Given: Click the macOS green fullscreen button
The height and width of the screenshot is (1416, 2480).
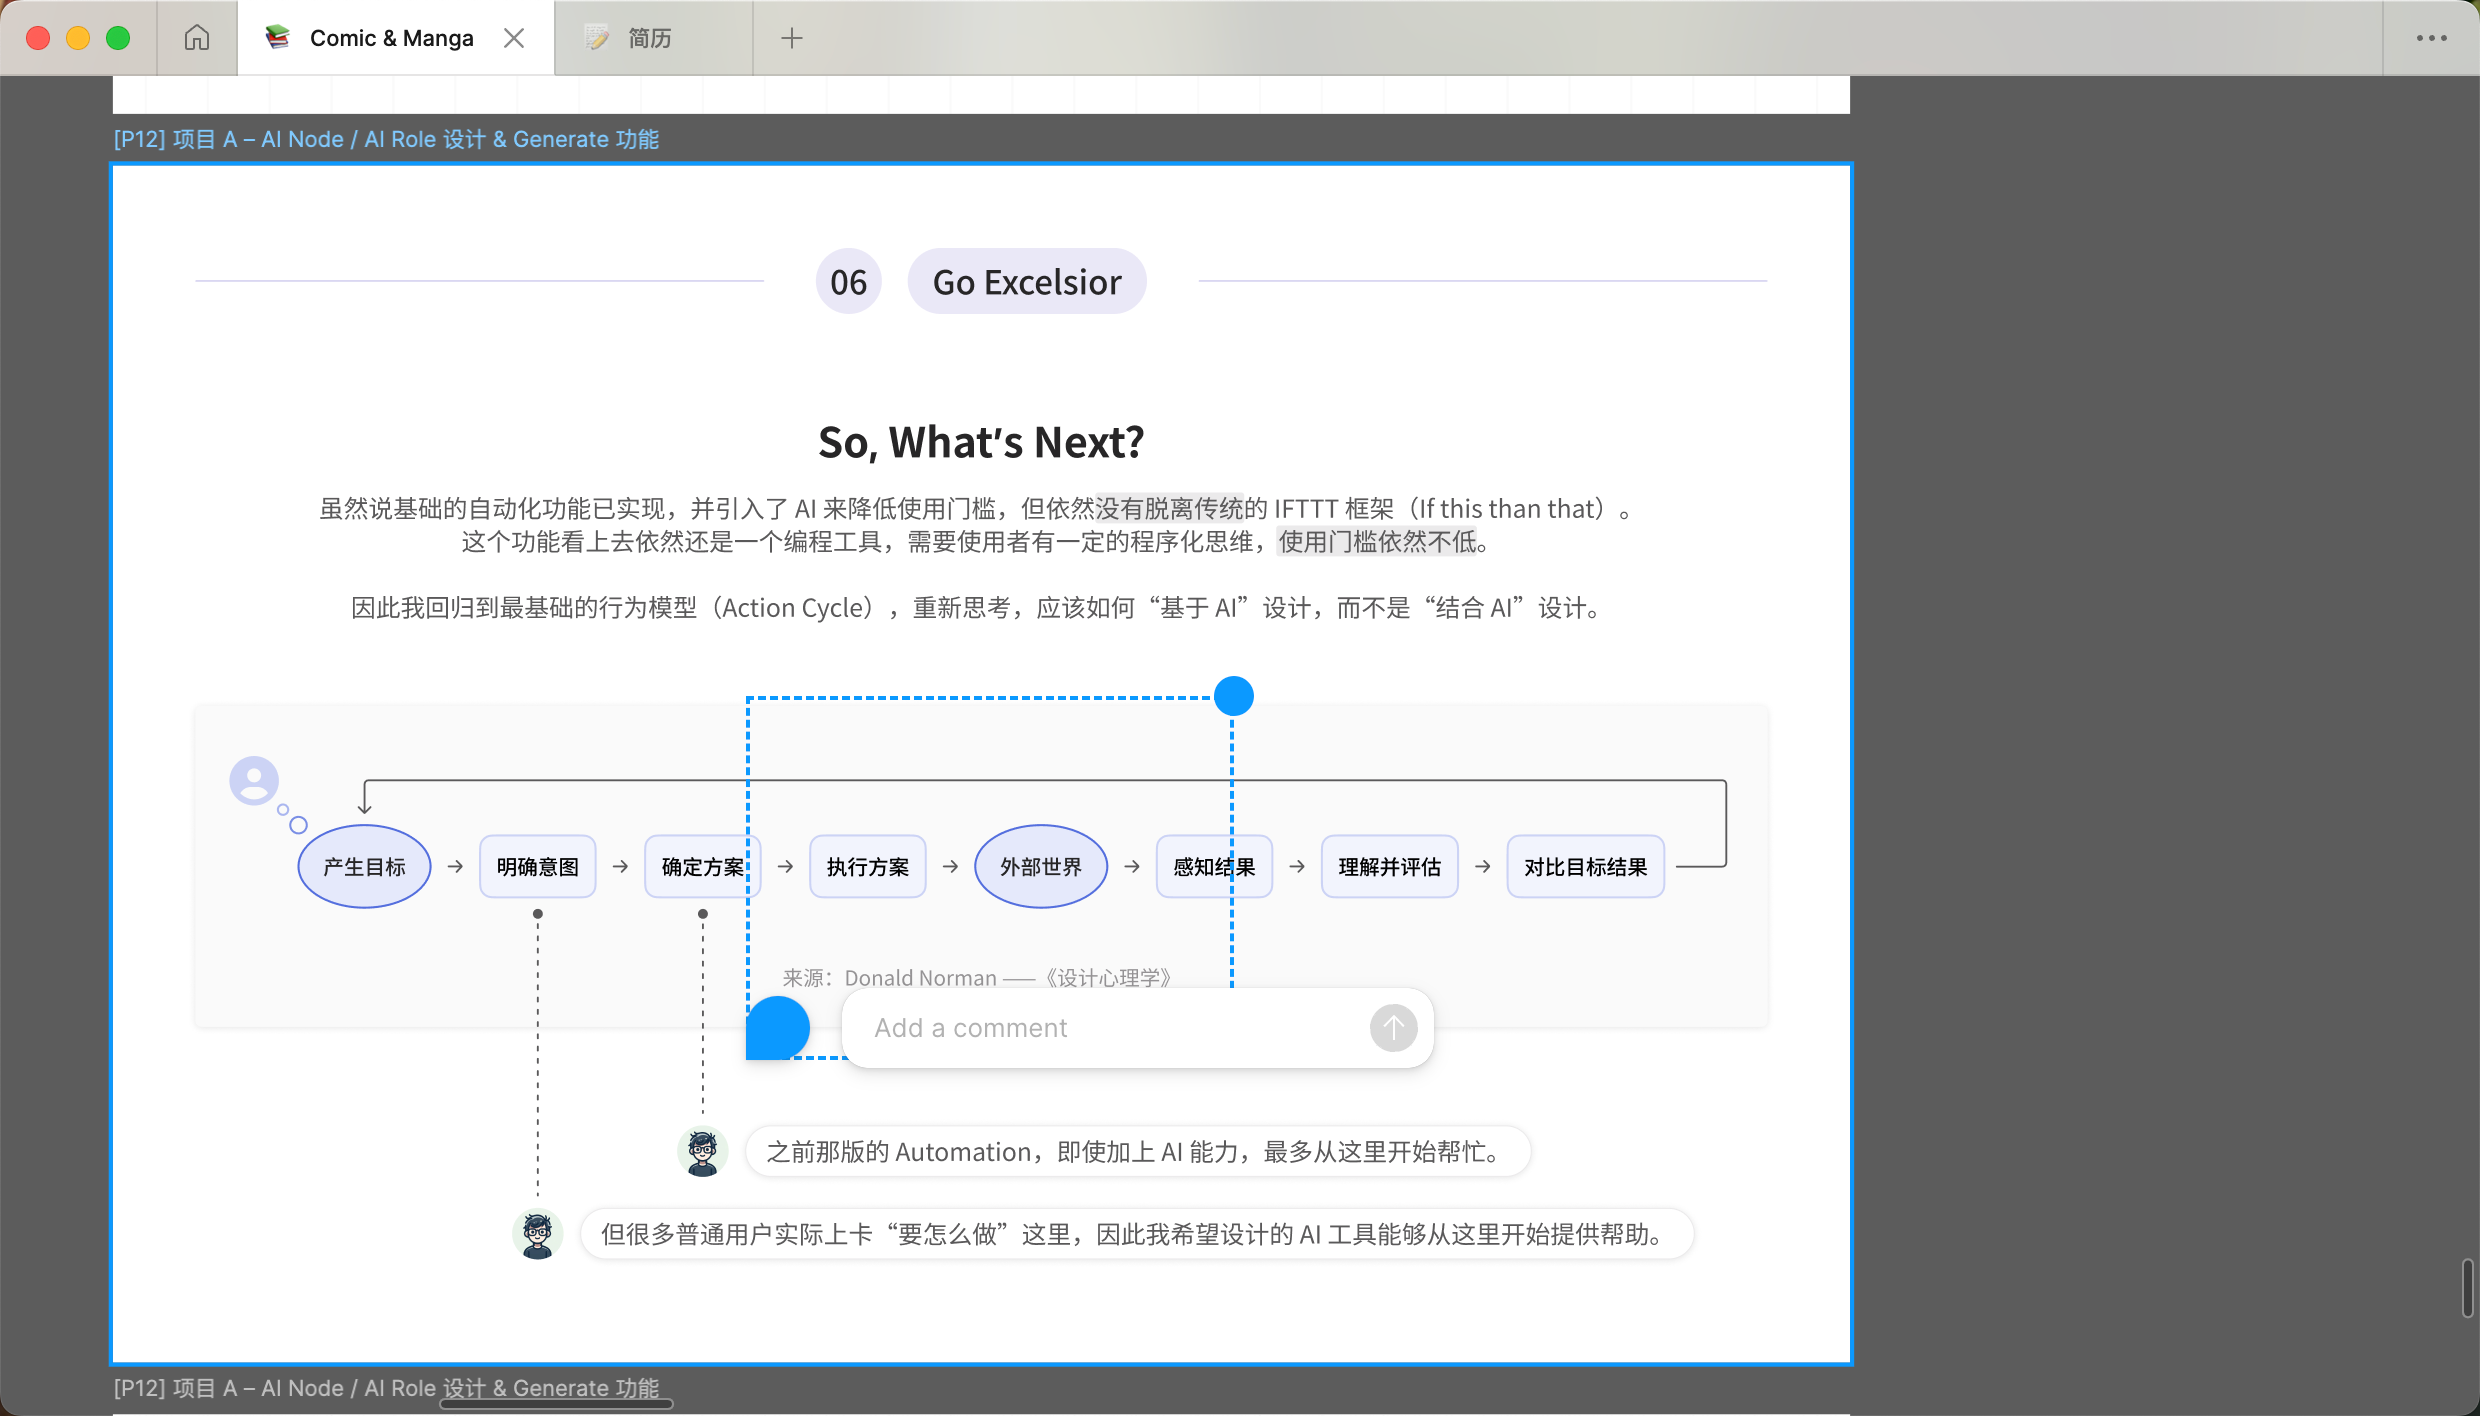Looking at the screenshot, I should point(118,38).
